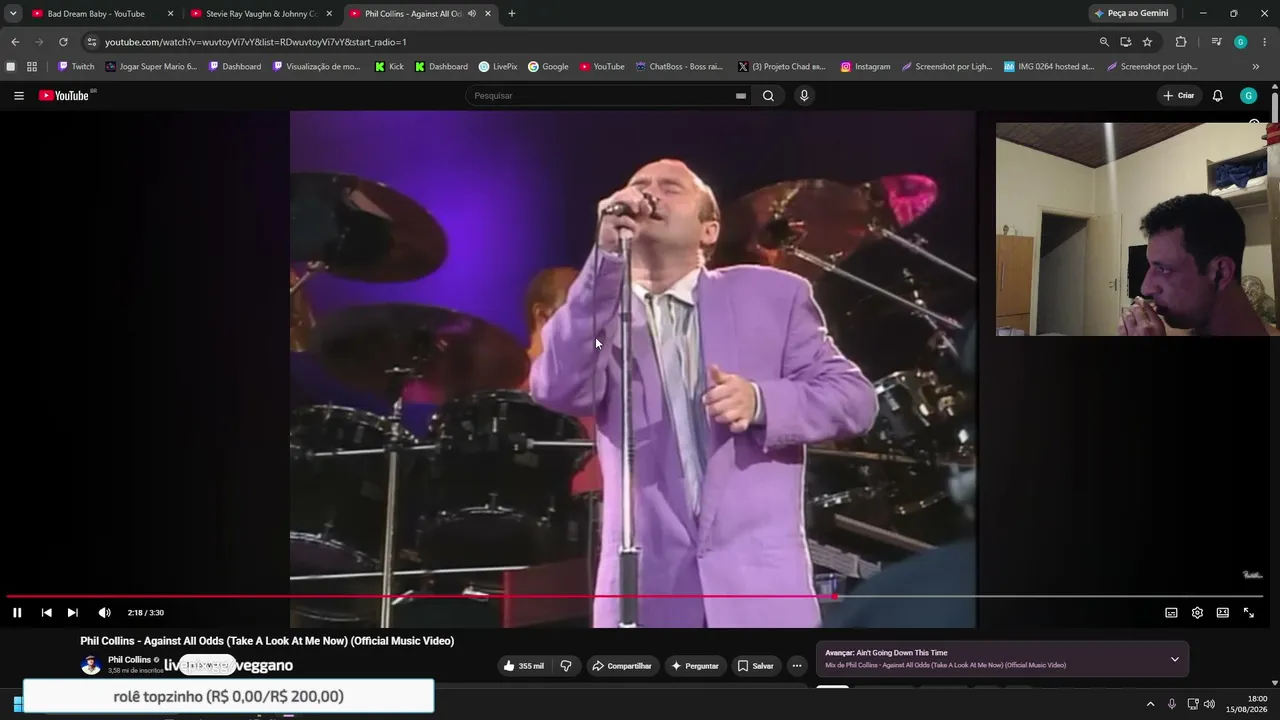The width and height of the screenshot is (1280, 720).
Task: Open video player settings gear
Action: 1197,613
